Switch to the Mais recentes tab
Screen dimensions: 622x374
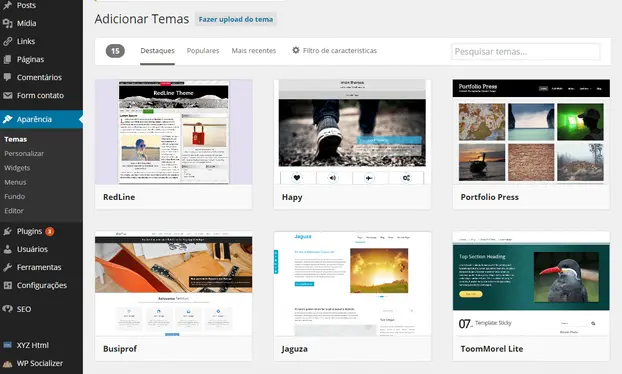tap(253, 51)
